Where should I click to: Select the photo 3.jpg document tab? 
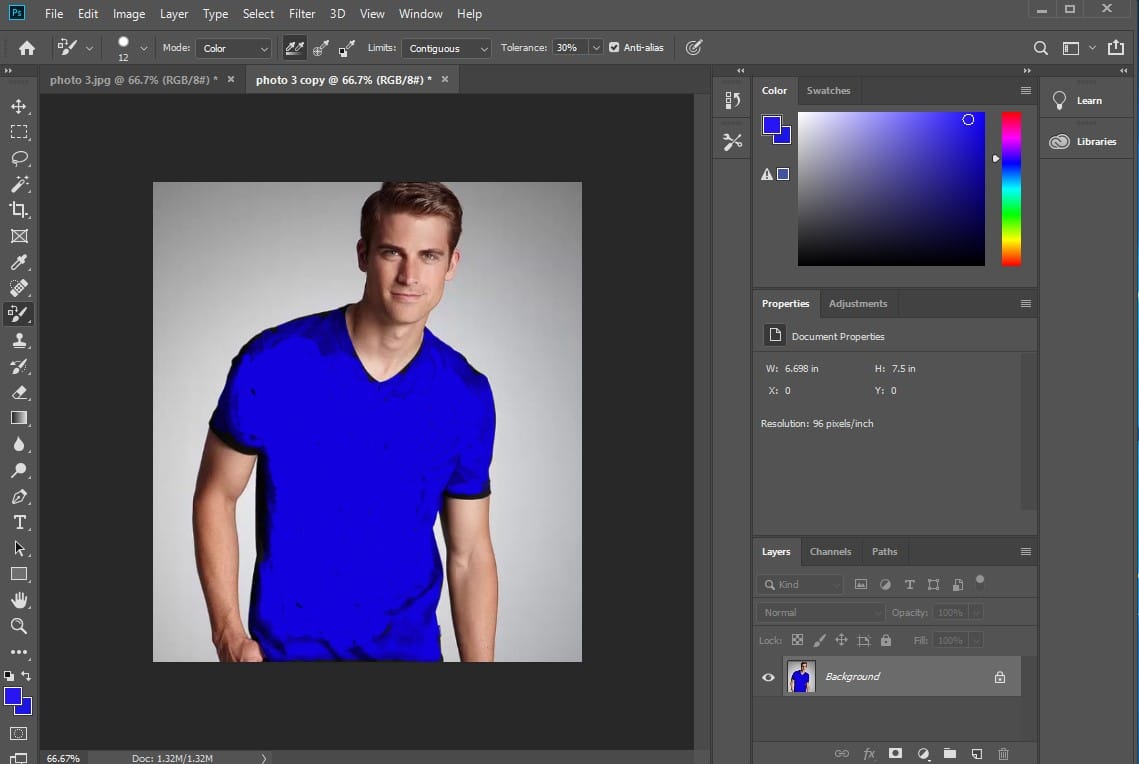click(130, 79)
